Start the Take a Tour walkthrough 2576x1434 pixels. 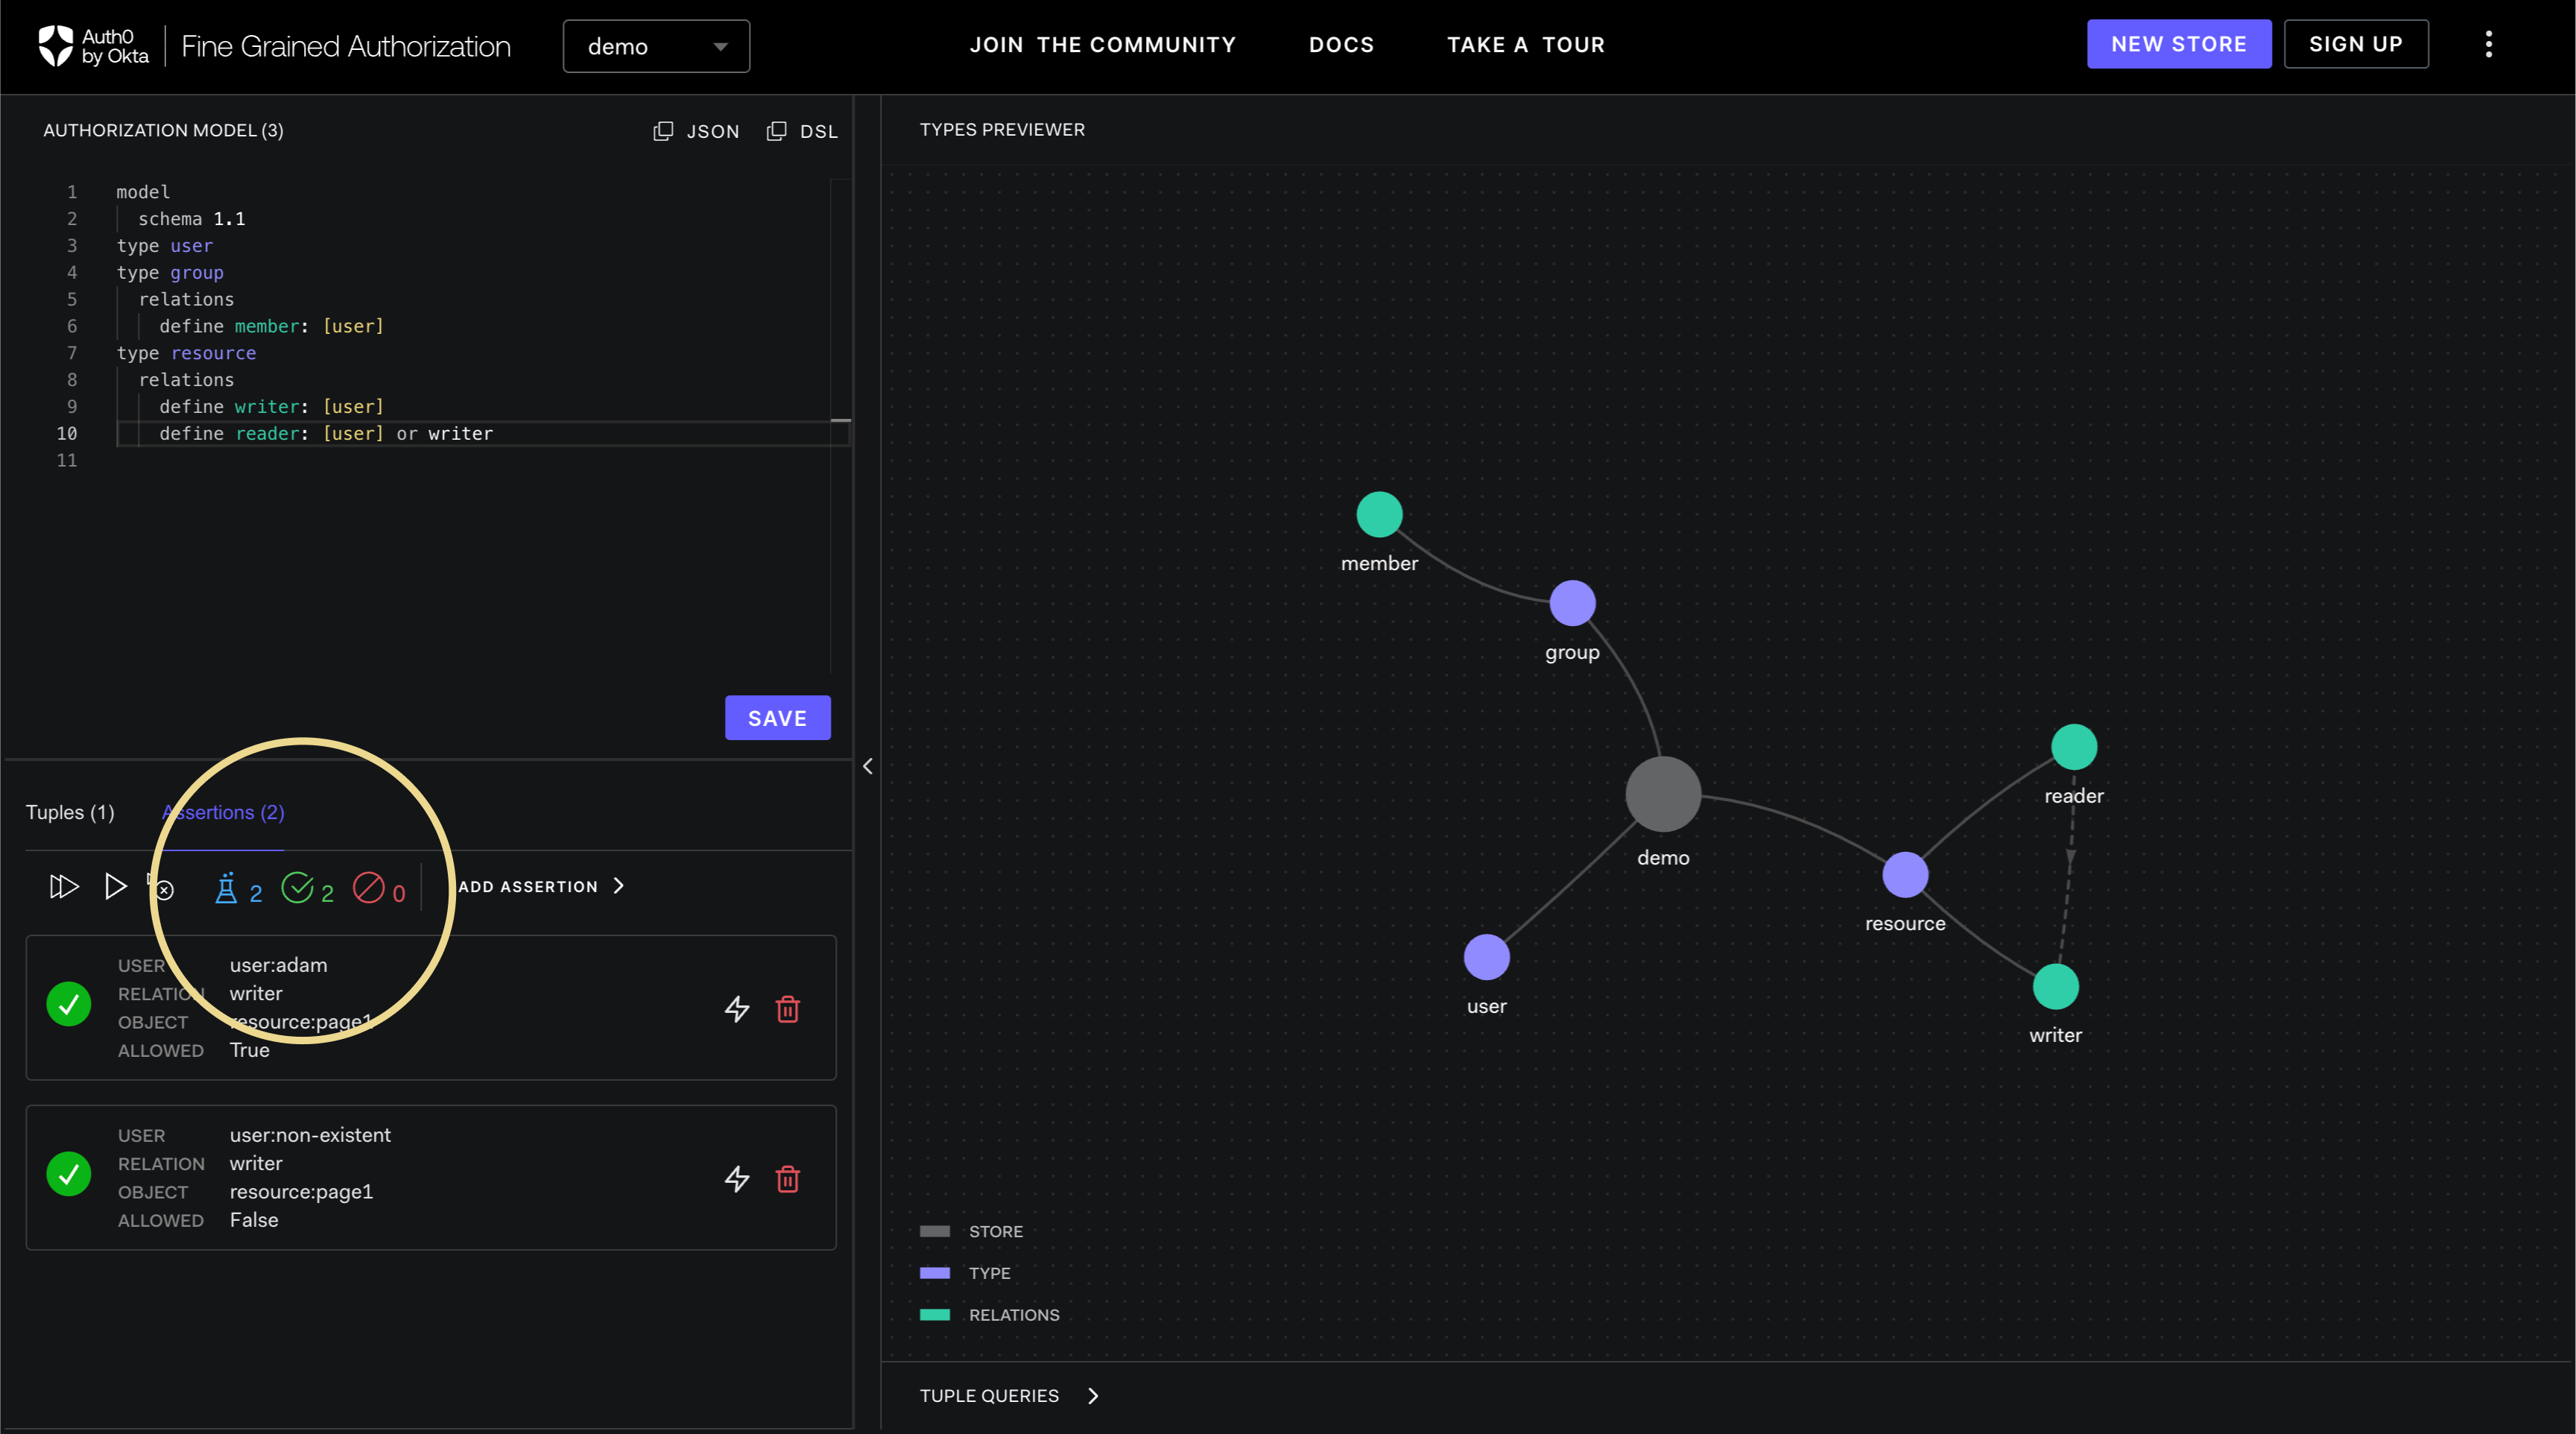click(x=1525, y=45)
